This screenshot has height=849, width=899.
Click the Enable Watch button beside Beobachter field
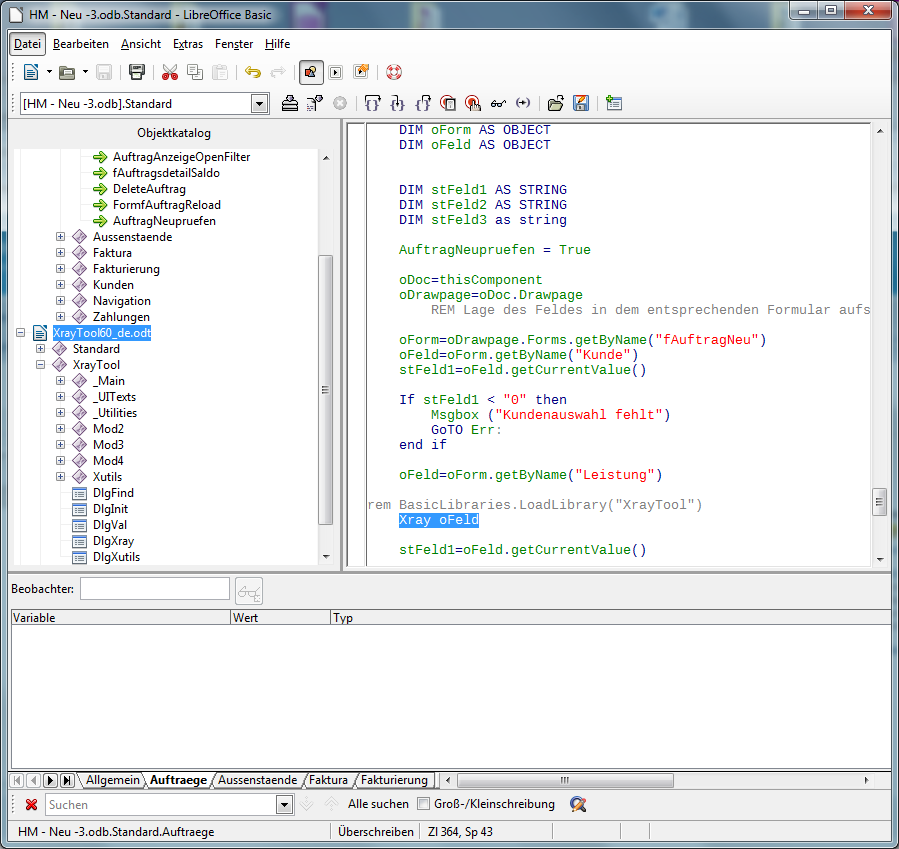tap(248, 590)
